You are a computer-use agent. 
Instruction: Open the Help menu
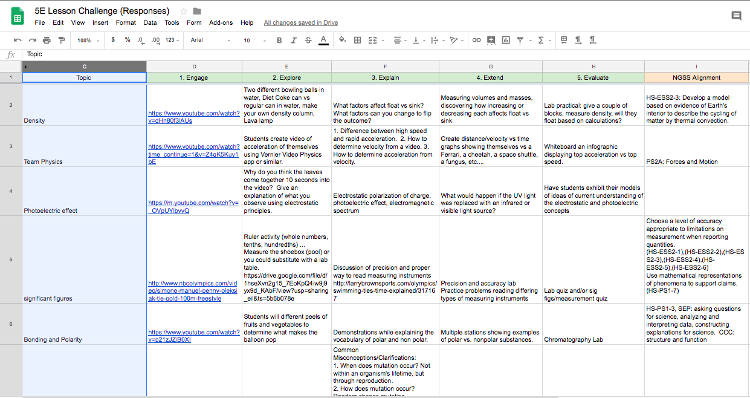[247, 22]
